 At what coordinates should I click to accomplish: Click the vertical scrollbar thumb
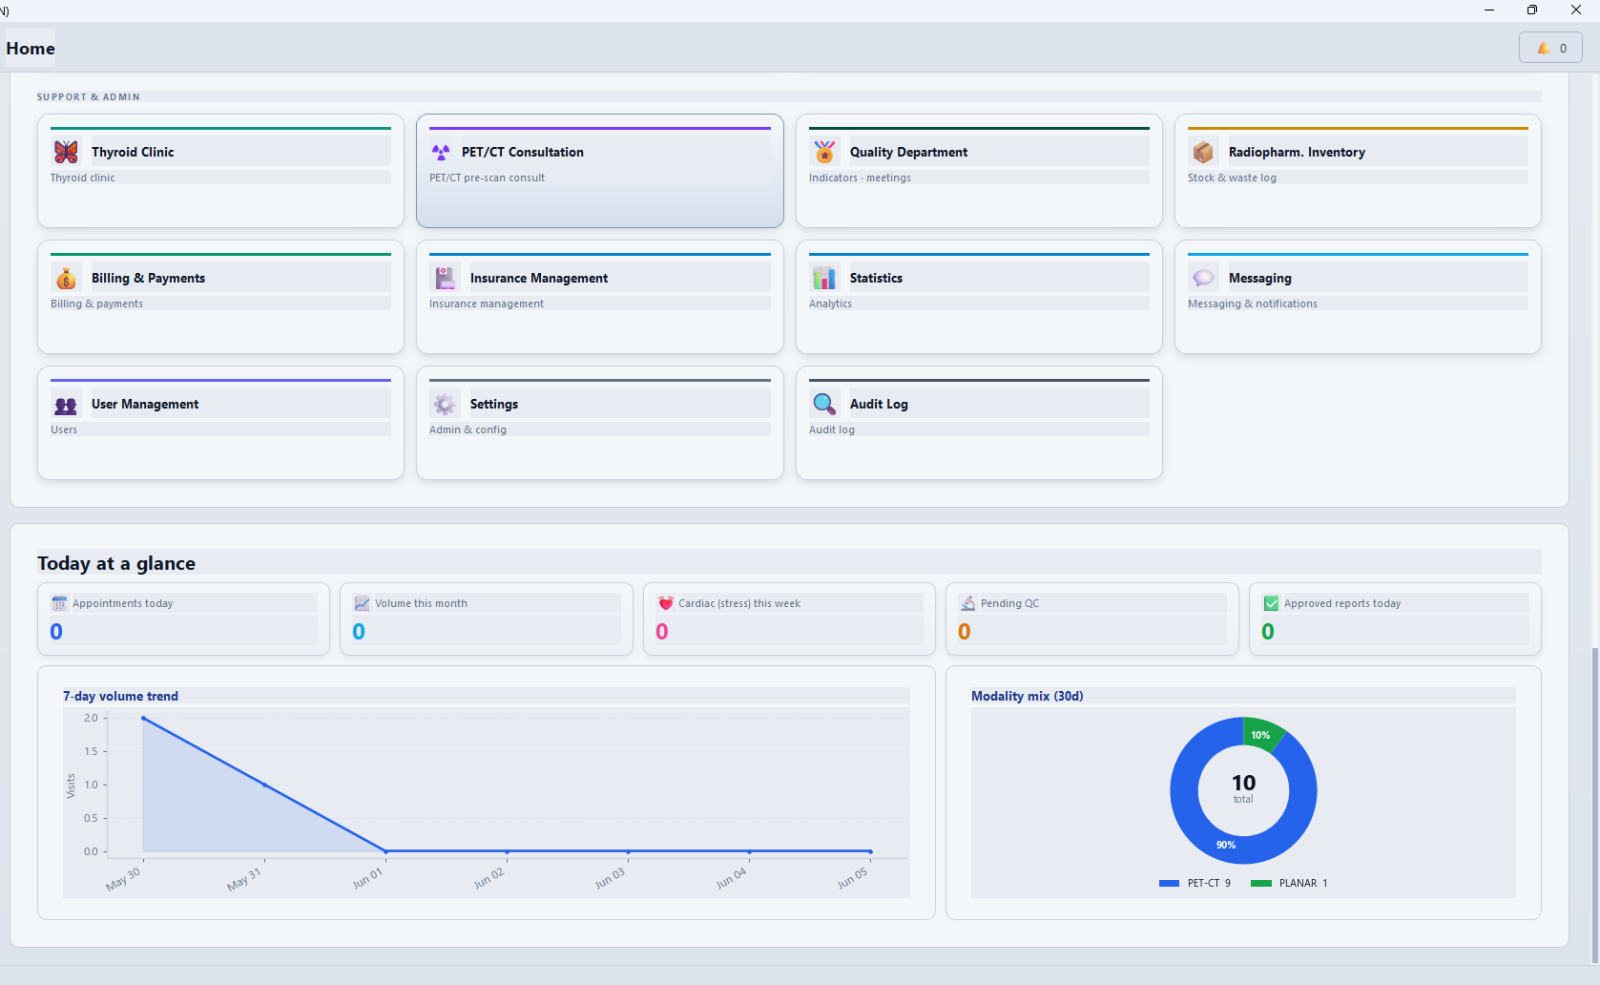pyautogui.click(x=1595, y=805)
